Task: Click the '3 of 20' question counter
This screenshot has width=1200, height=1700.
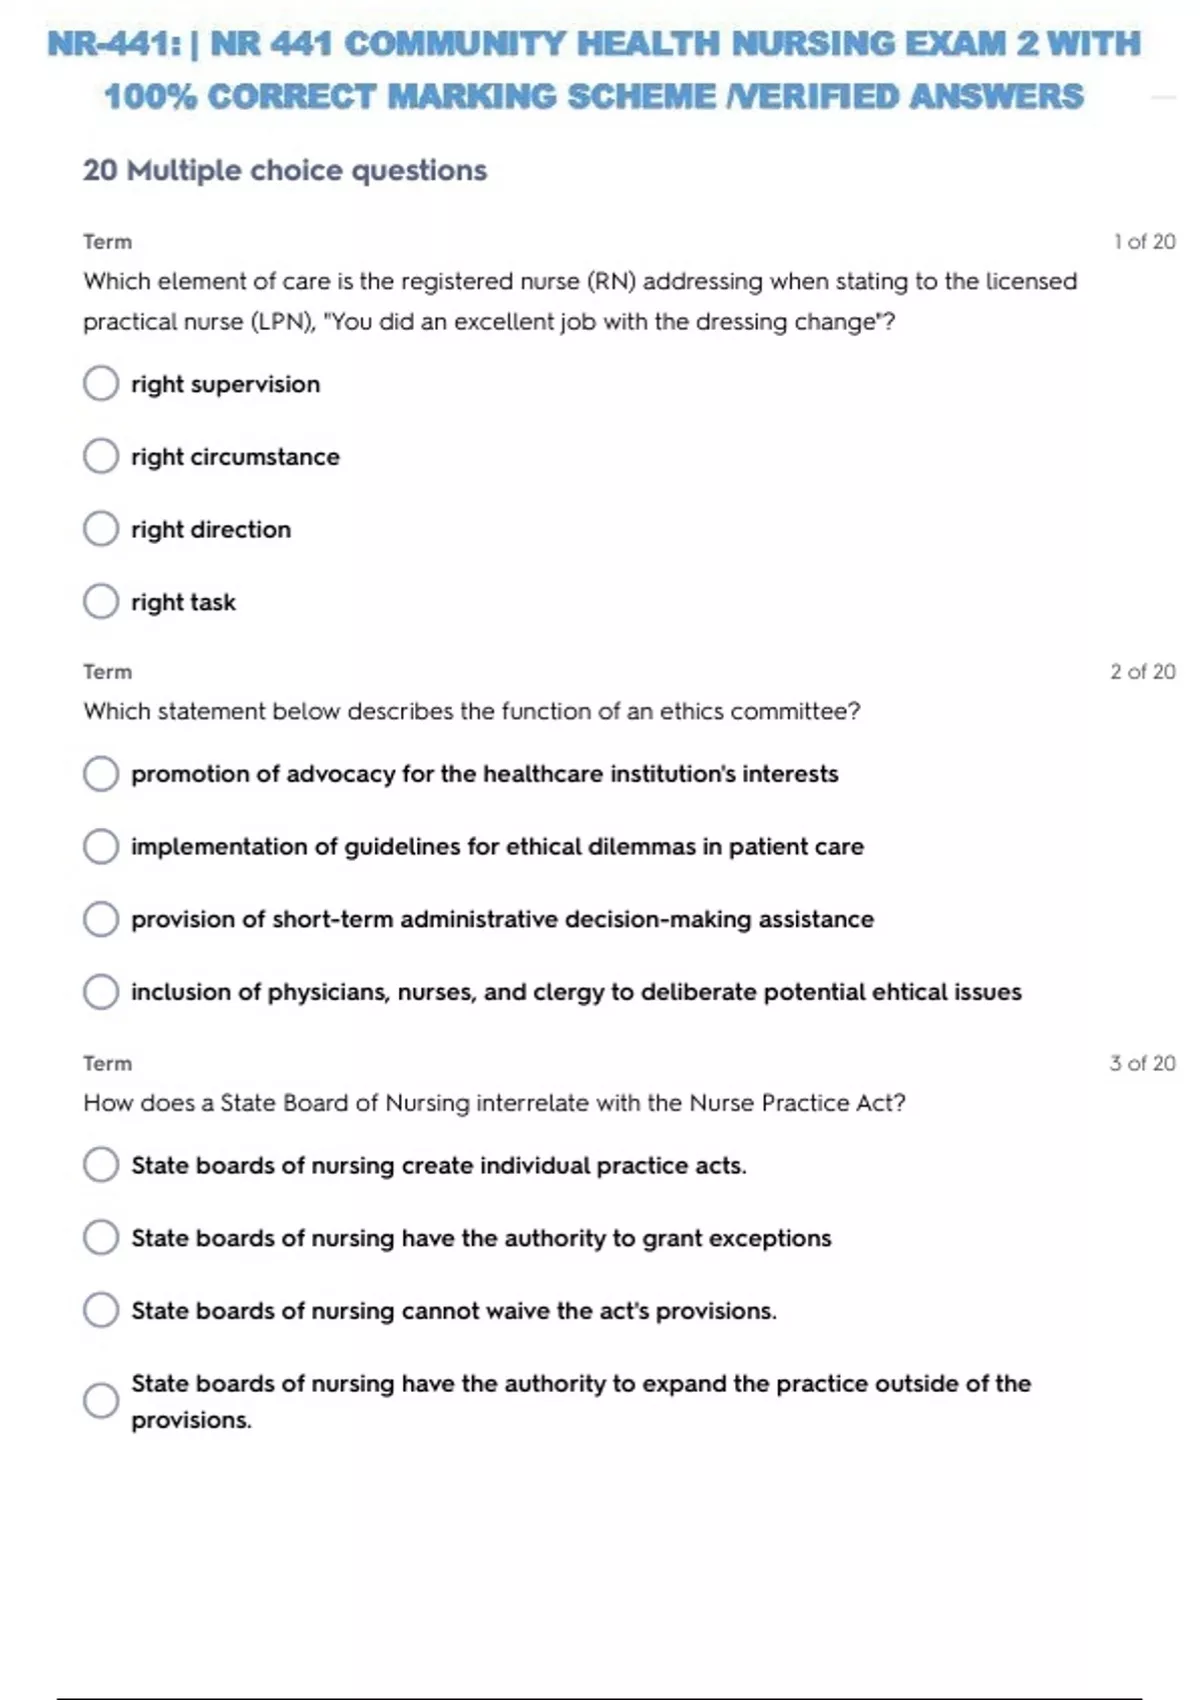Action: click(x=1142, y=1063)
